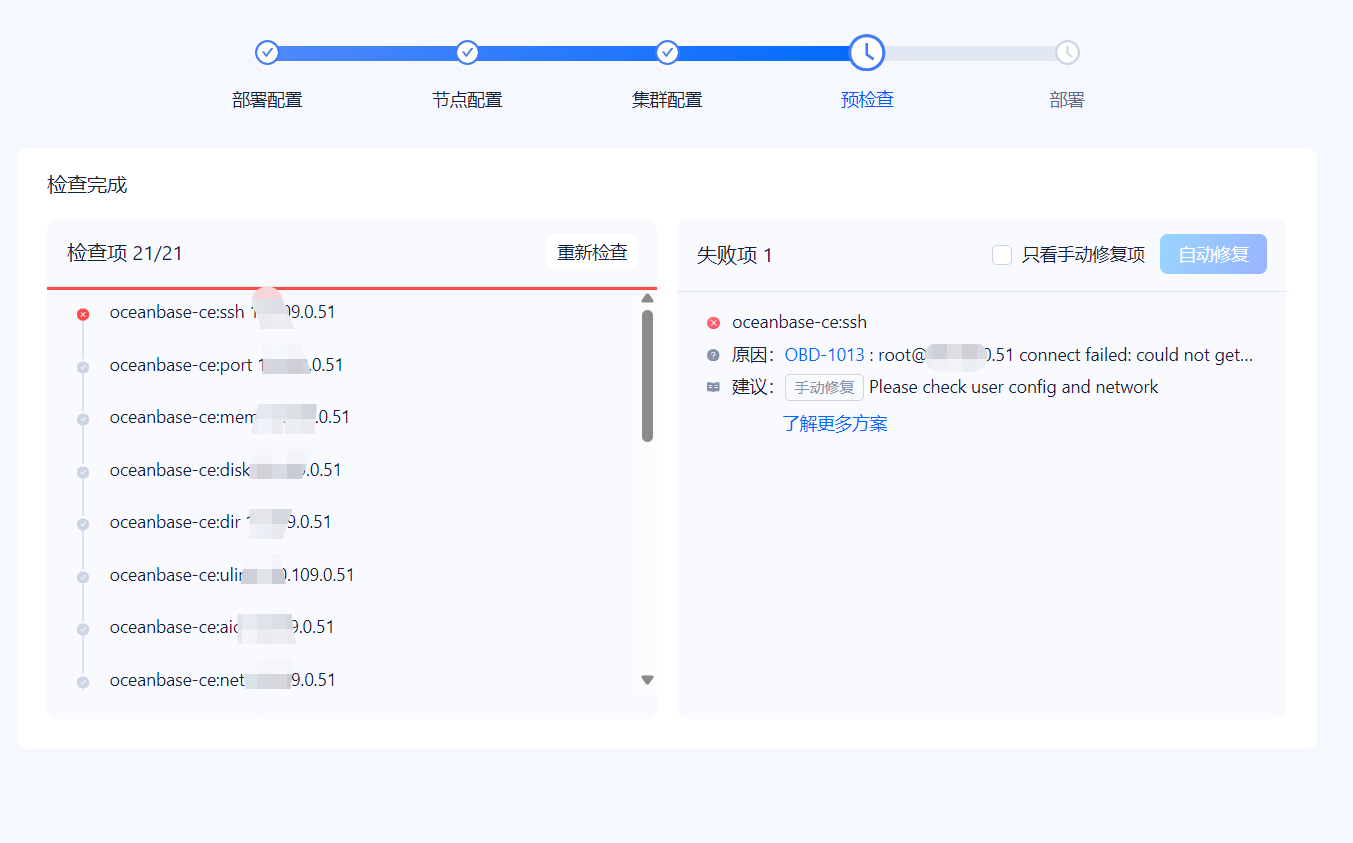Image resolution: width=1353 pixels, height=843 pixels.
Task: Click red error icon beside oceanbase-ce:ssh check item
Action: pos(83,314)
